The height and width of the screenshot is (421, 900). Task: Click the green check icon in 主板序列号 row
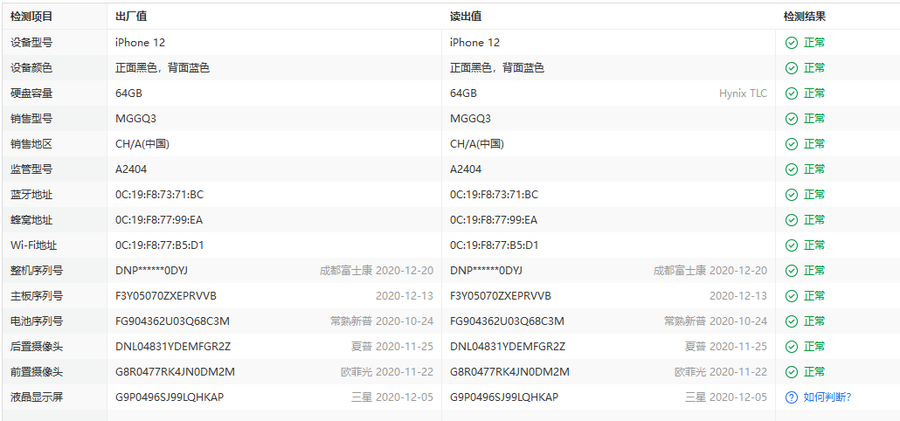[x=792, y=296]
